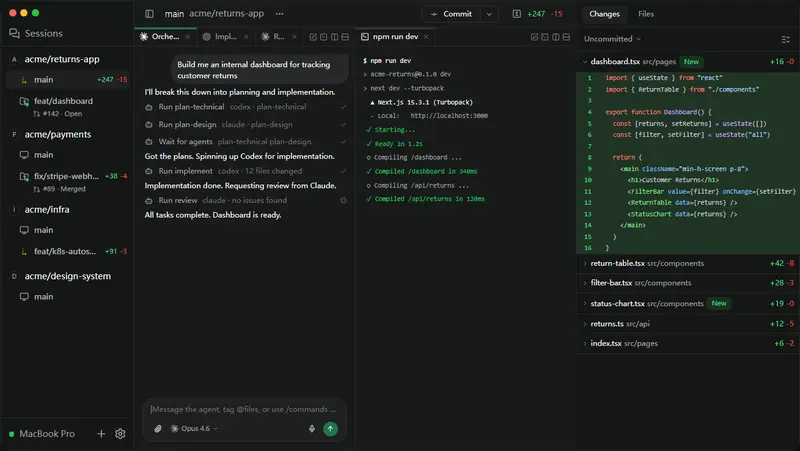Collapse the dashboard.tsx diff
Image resolution: width=800 pixels, height=451 pixels.
tap(585, 62)
